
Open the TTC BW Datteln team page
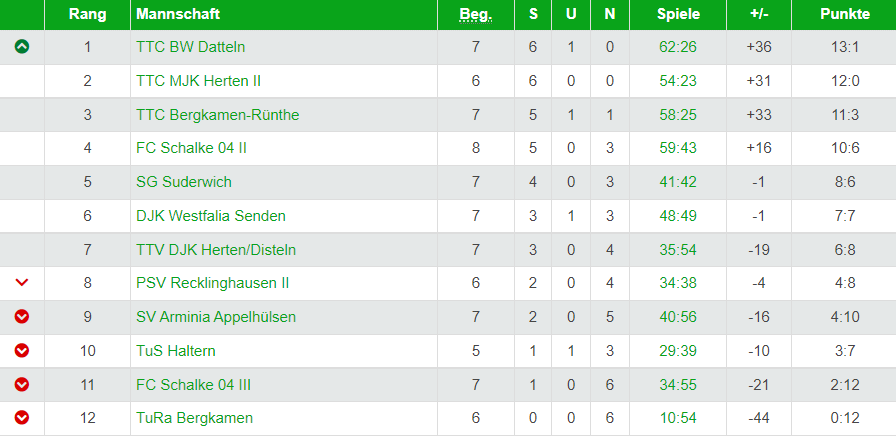(190, 47)
